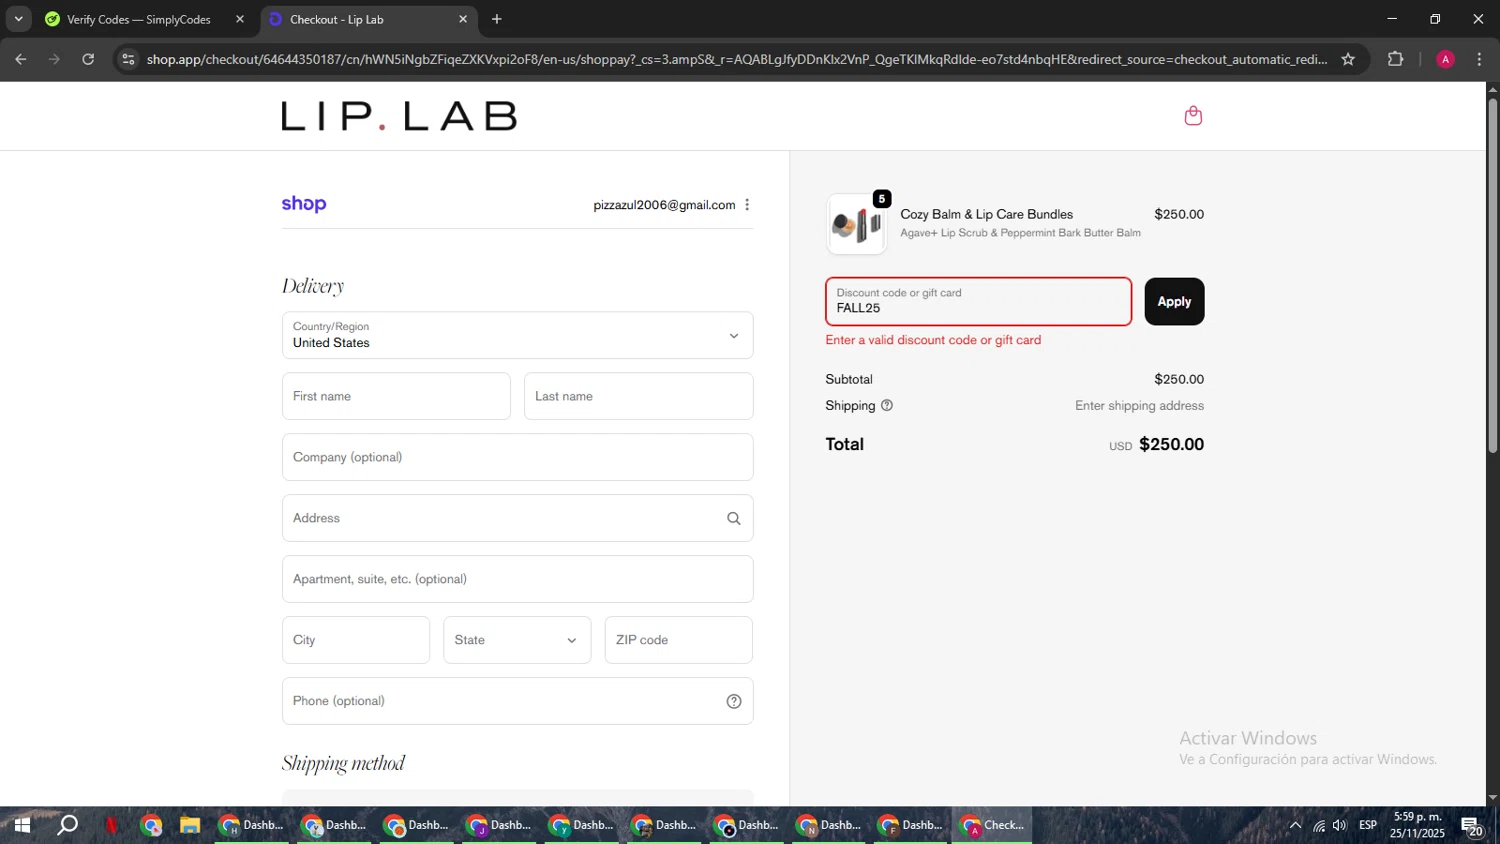This screenshot has width=1500, height=844.
Task: Expand Country/Region dropdown
Action: click(x=517, y=335)
